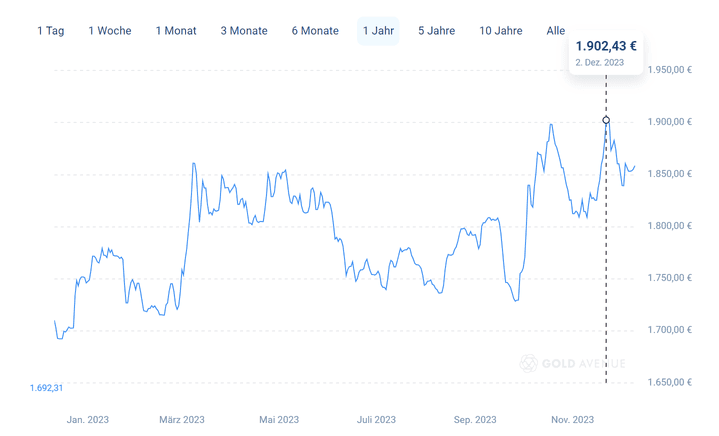The image size is (719, 436).
Task: Switch chart to 5 Jahre
Action: [x=436, y=31]
